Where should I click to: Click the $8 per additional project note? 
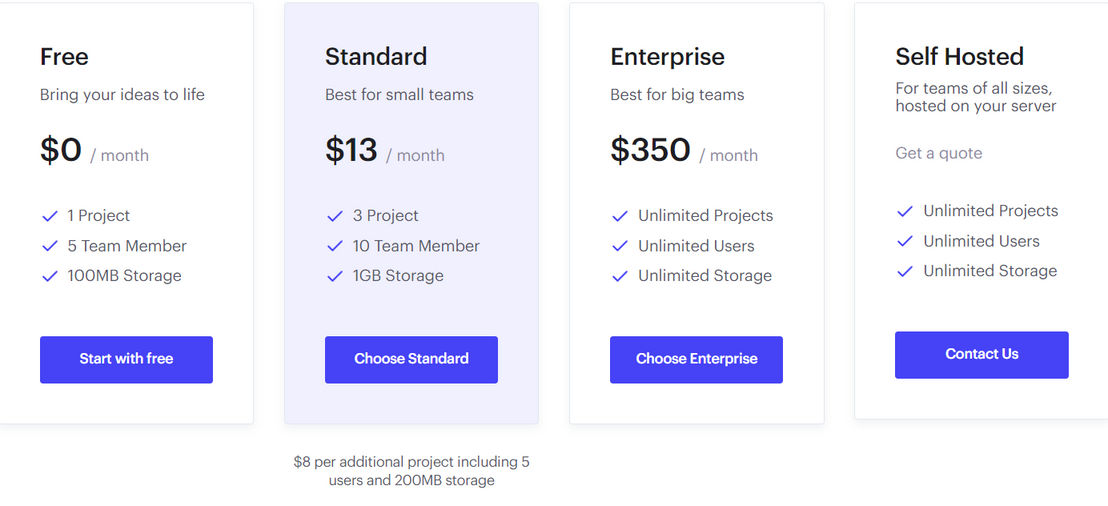(411, 471)
